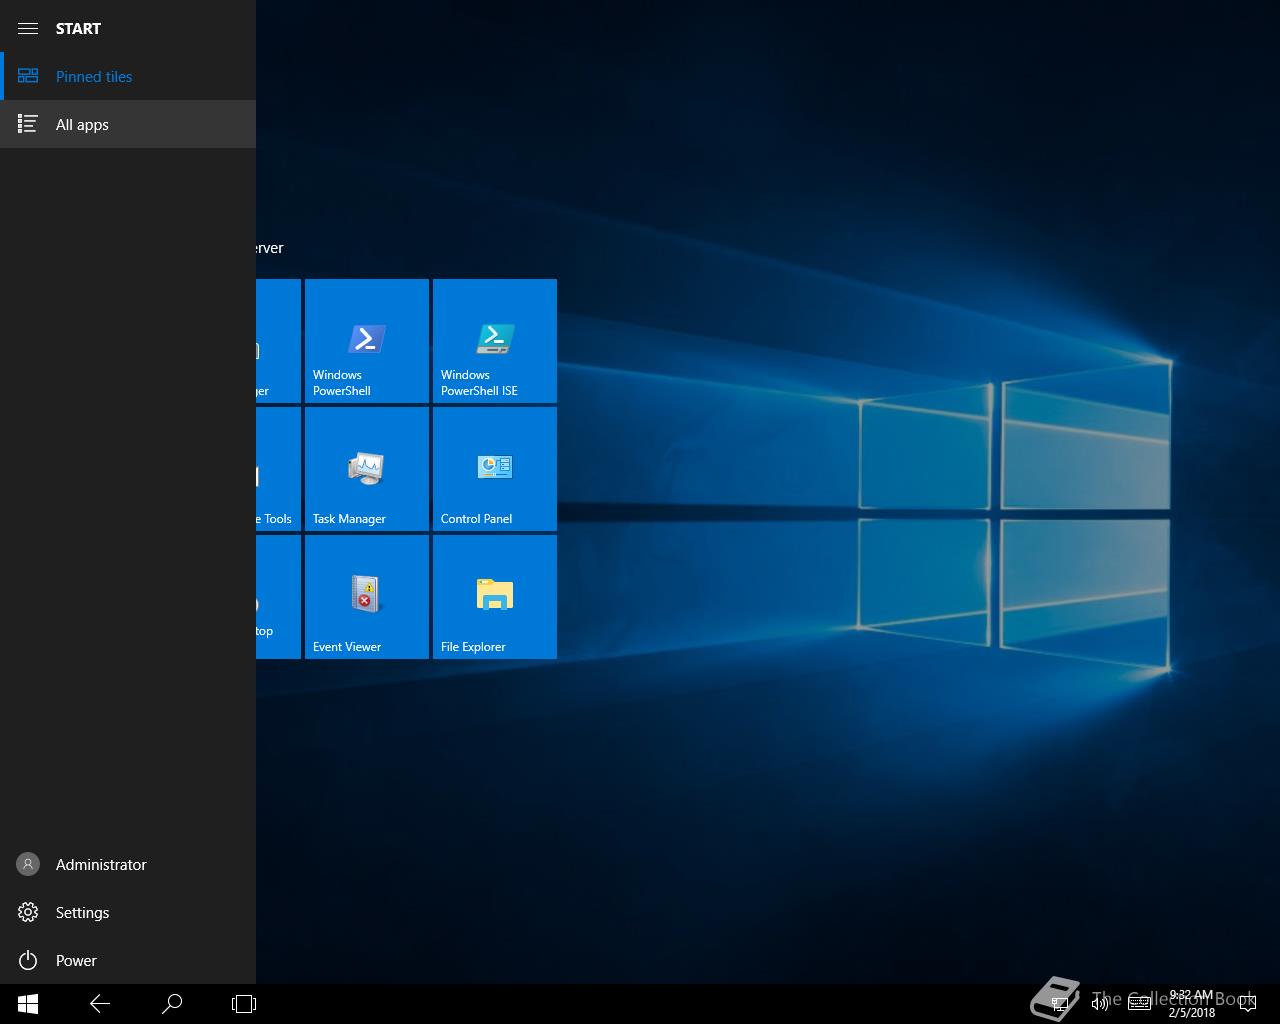The image size is (1280, 1024).
Task: Open Task View from the taskbar
Action: click(x=244, y=1004)
